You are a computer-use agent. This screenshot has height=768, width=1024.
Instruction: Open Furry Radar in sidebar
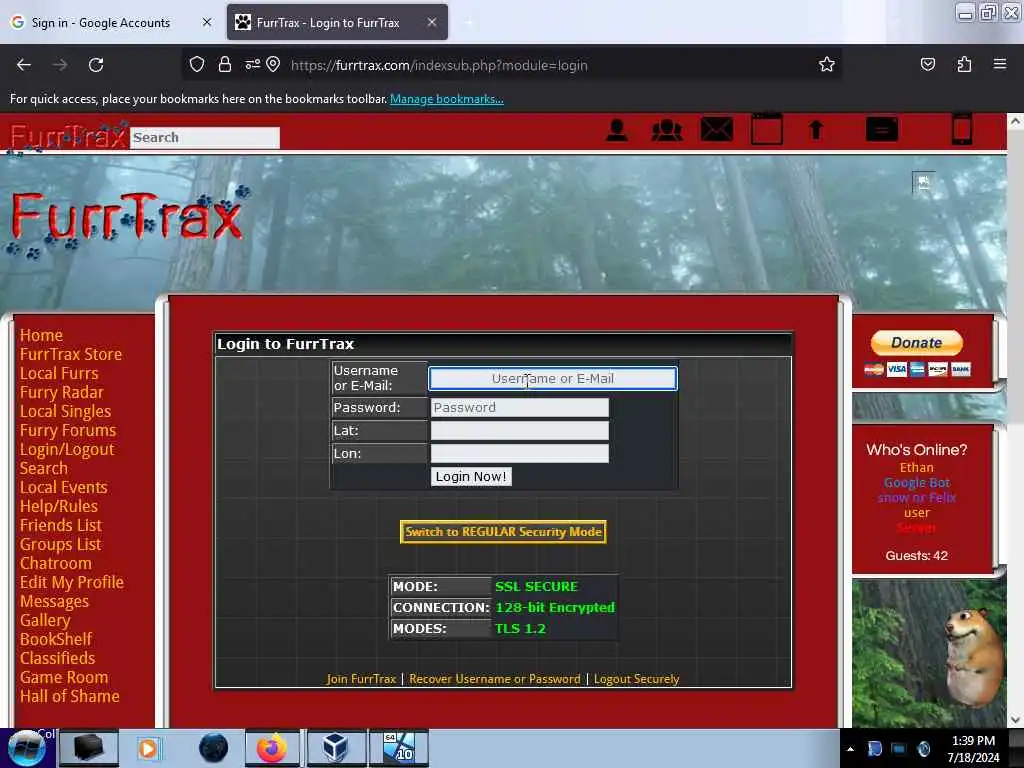click(x=61, y=392)
